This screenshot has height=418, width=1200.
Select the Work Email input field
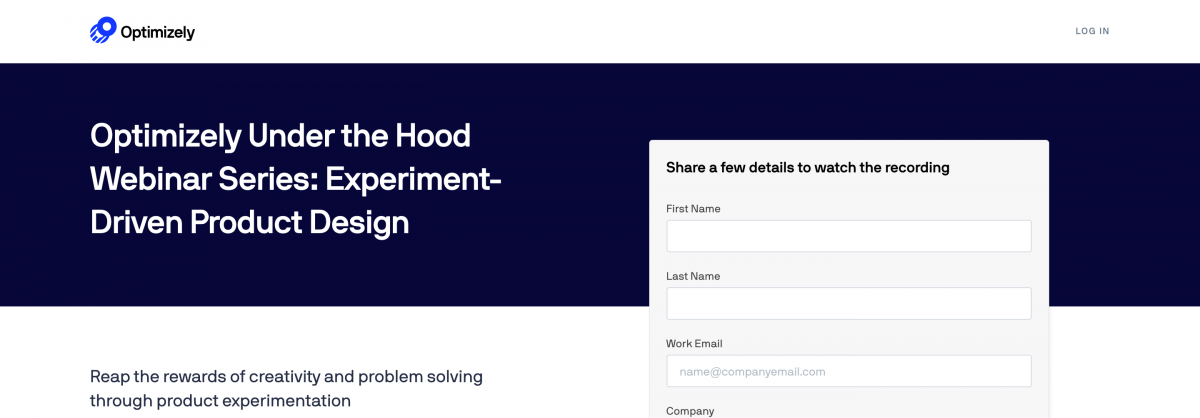click(x=849, y=371)
